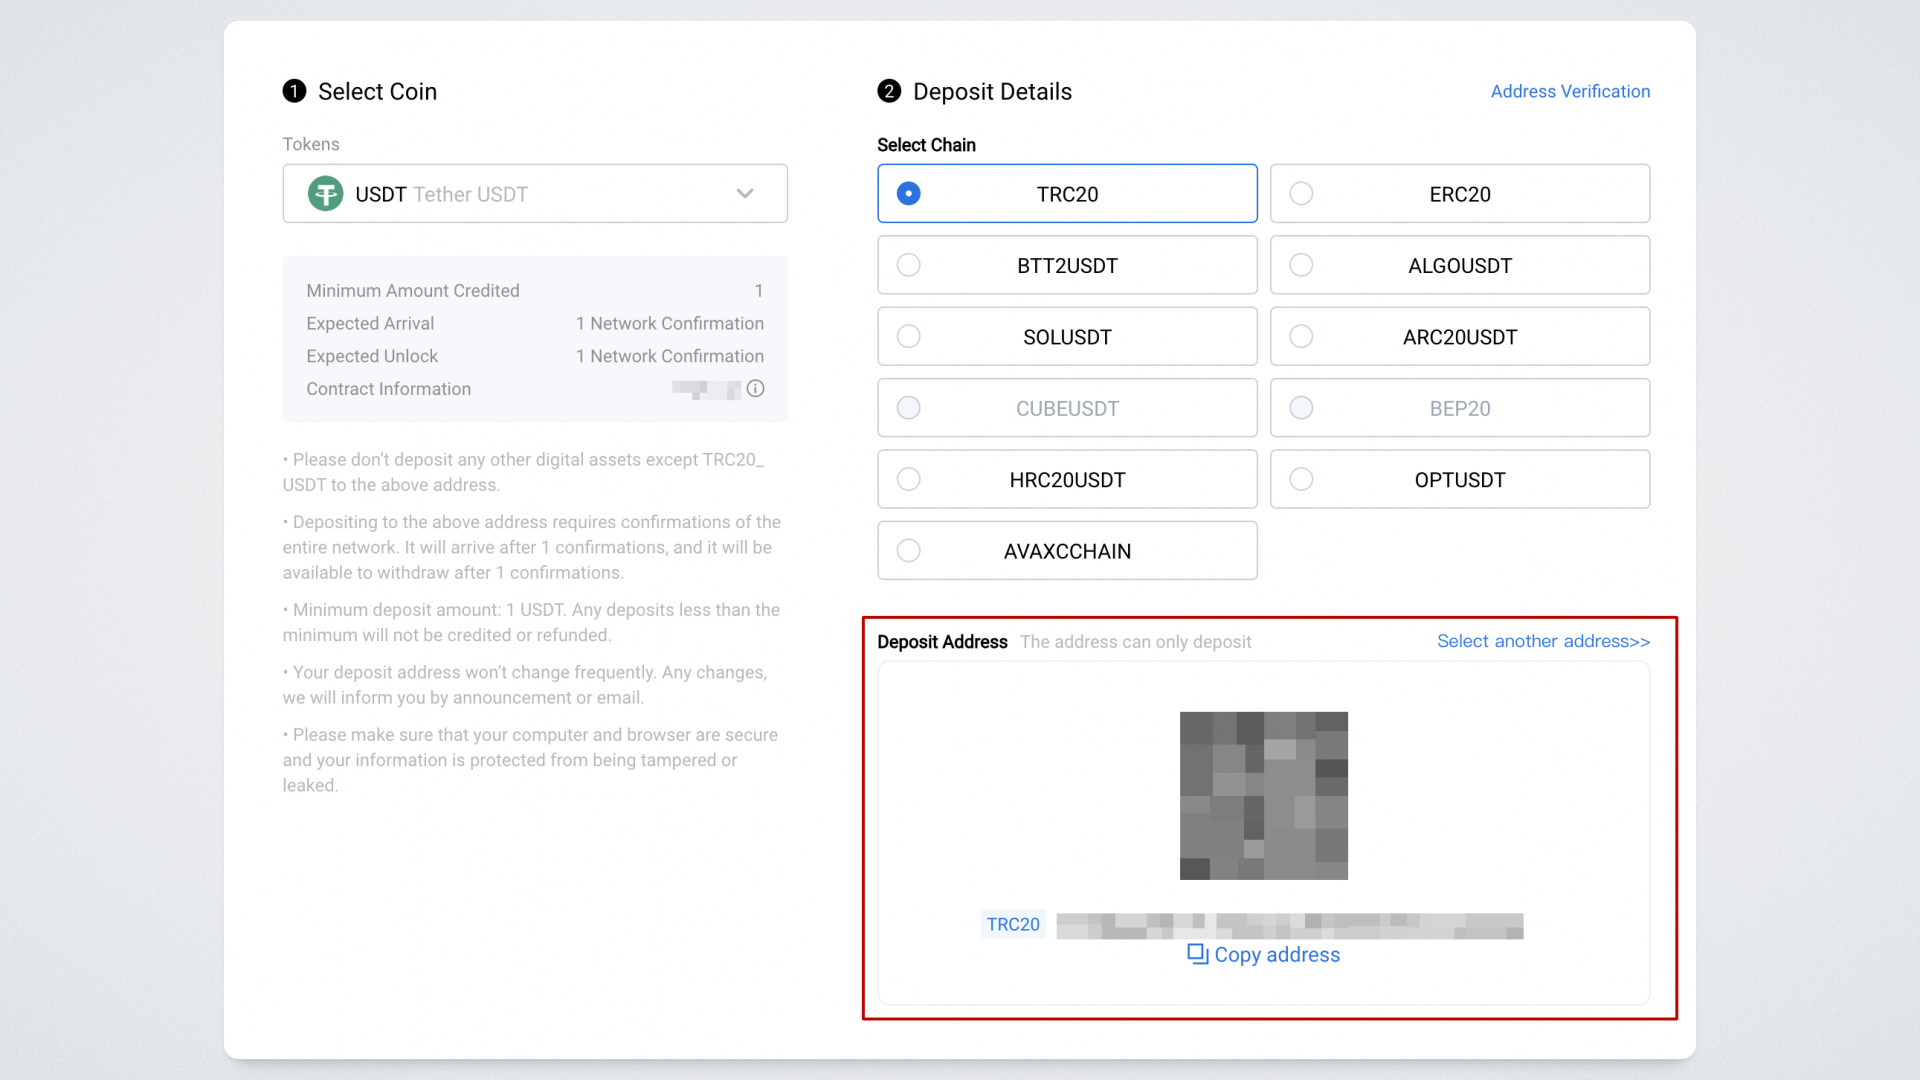Open the Address Verification link
The height and width of the screenshot is (1080, 1920).
coord(1570,91)
